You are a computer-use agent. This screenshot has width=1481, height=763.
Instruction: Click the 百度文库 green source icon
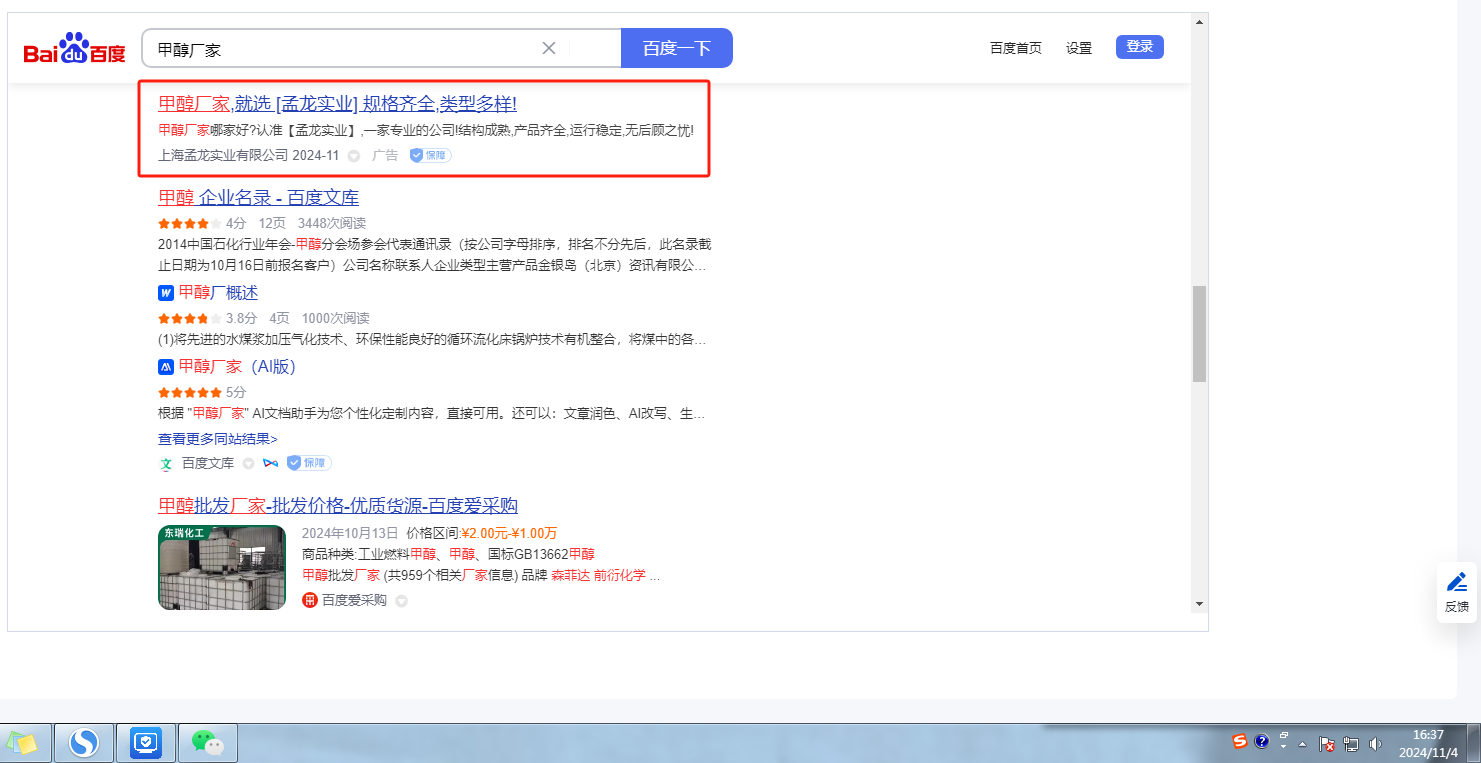pyautogui.click(x=166, y=464)
